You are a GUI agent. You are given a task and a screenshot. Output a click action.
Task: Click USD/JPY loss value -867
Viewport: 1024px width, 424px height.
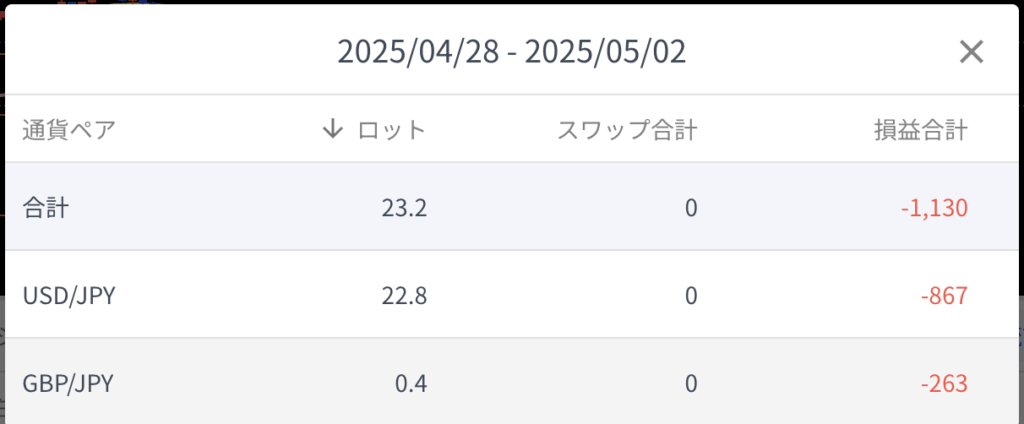pos(945,296)
